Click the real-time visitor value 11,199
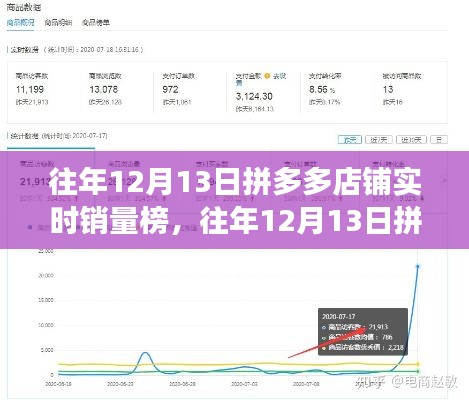Viewport: 469px width, 400px height. click(30, 89)
